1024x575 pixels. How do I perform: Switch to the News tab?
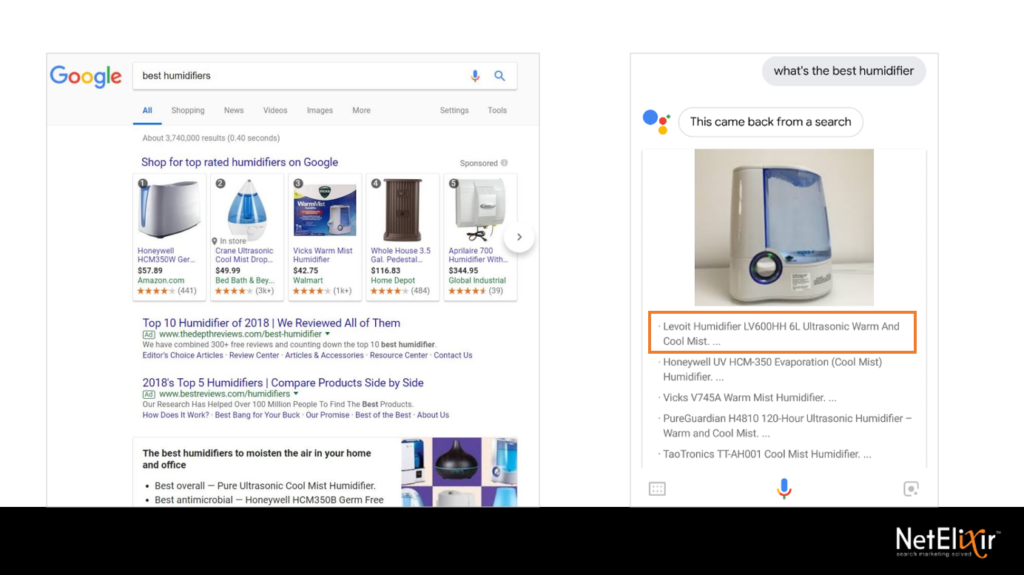click(x=234, y=110)
